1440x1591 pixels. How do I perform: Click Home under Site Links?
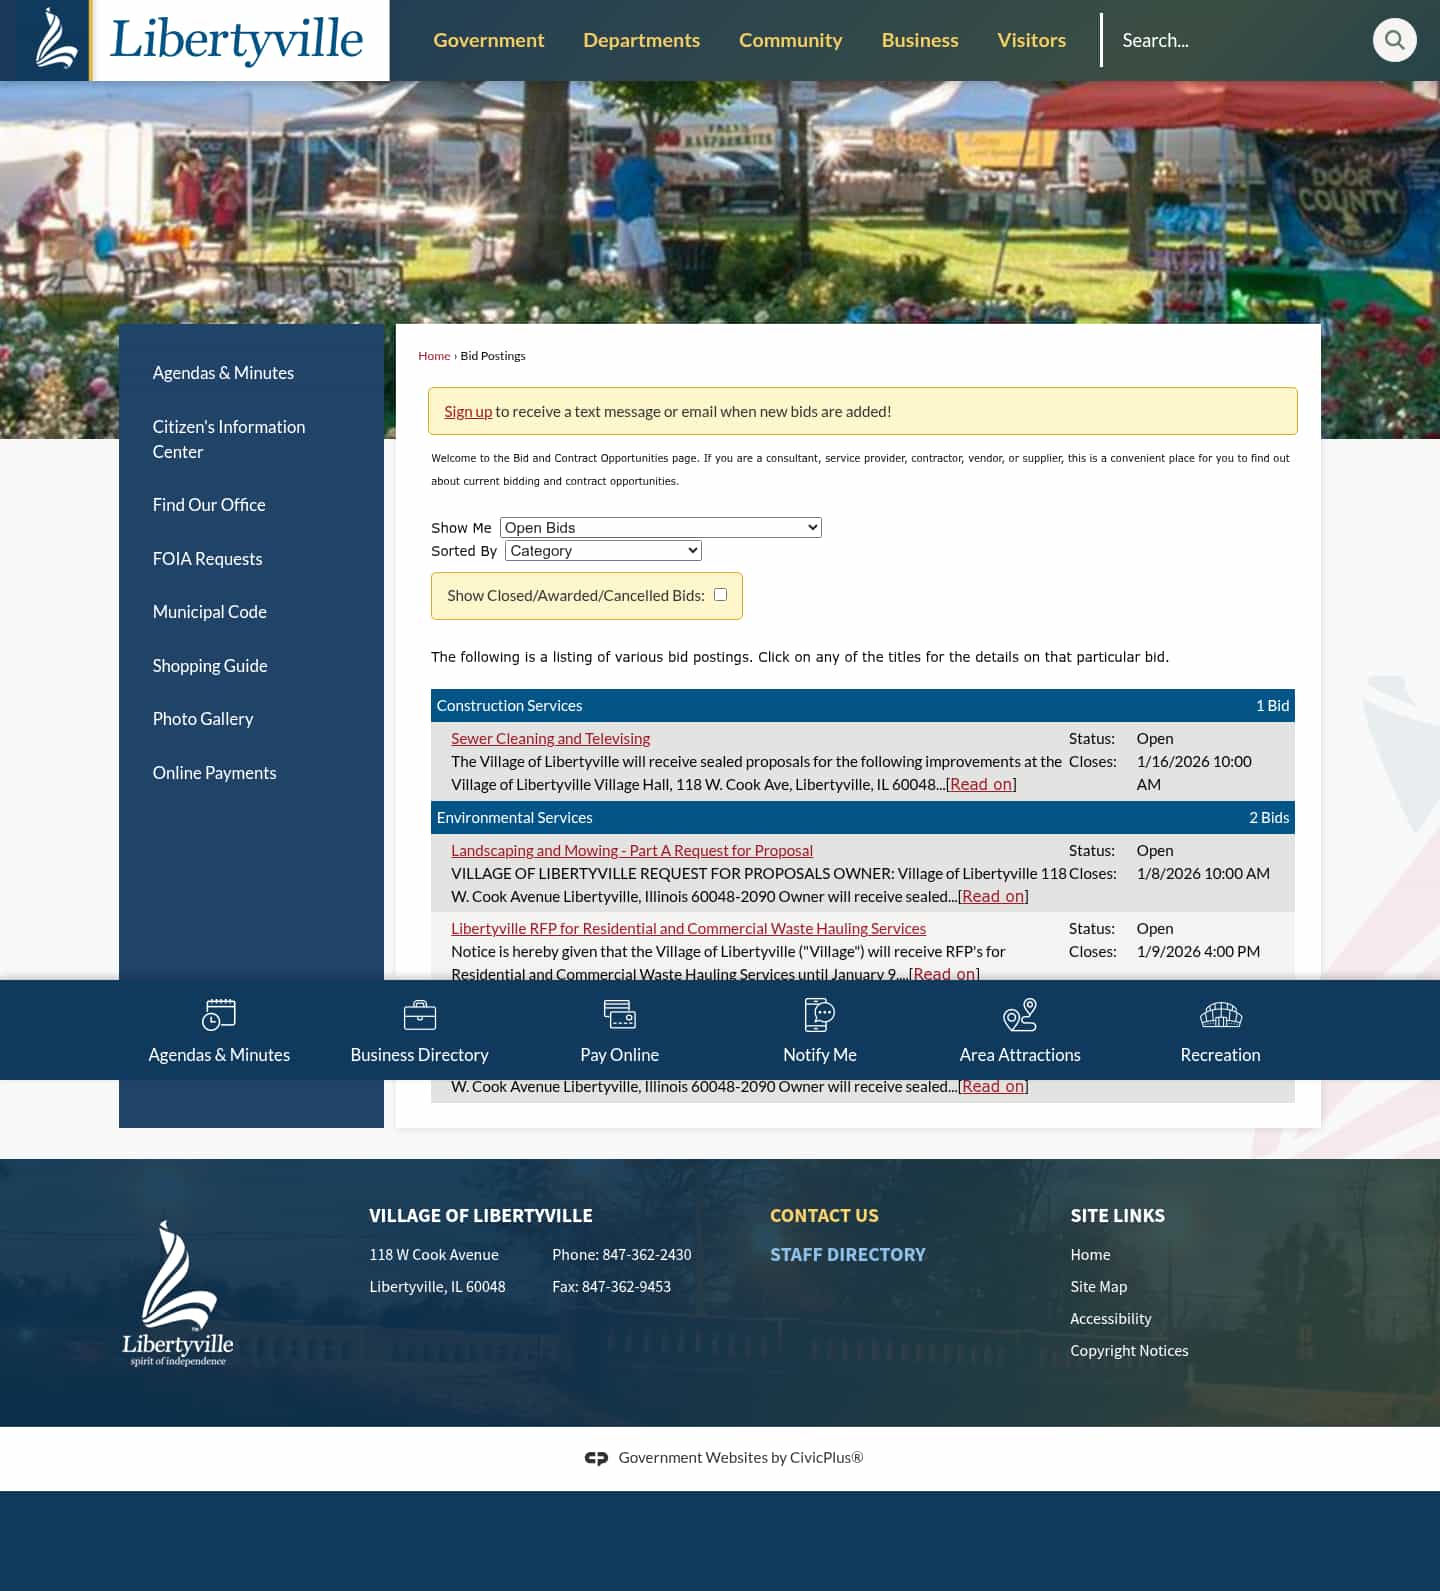click(1090, 1255)
